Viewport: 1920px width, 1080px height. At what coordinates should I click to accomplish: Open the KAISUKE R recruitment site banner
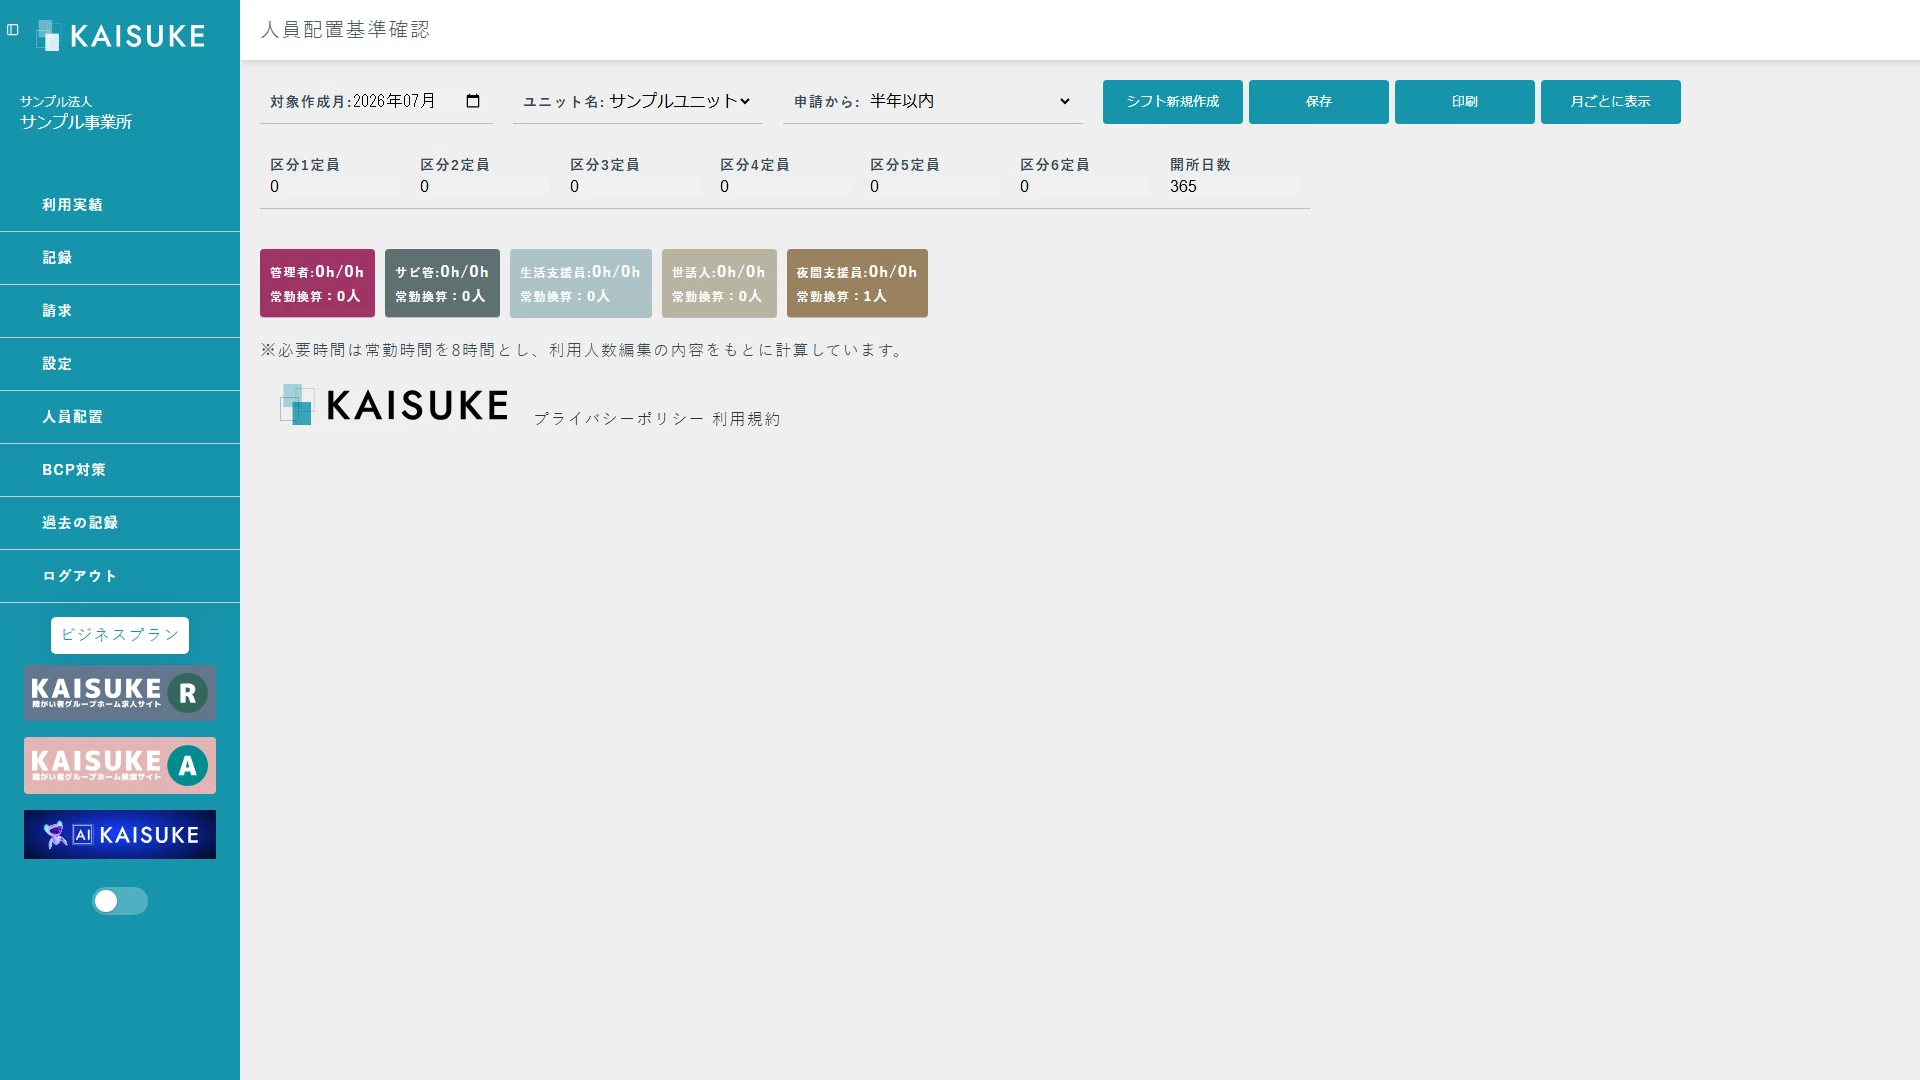(x=120, y=693)
